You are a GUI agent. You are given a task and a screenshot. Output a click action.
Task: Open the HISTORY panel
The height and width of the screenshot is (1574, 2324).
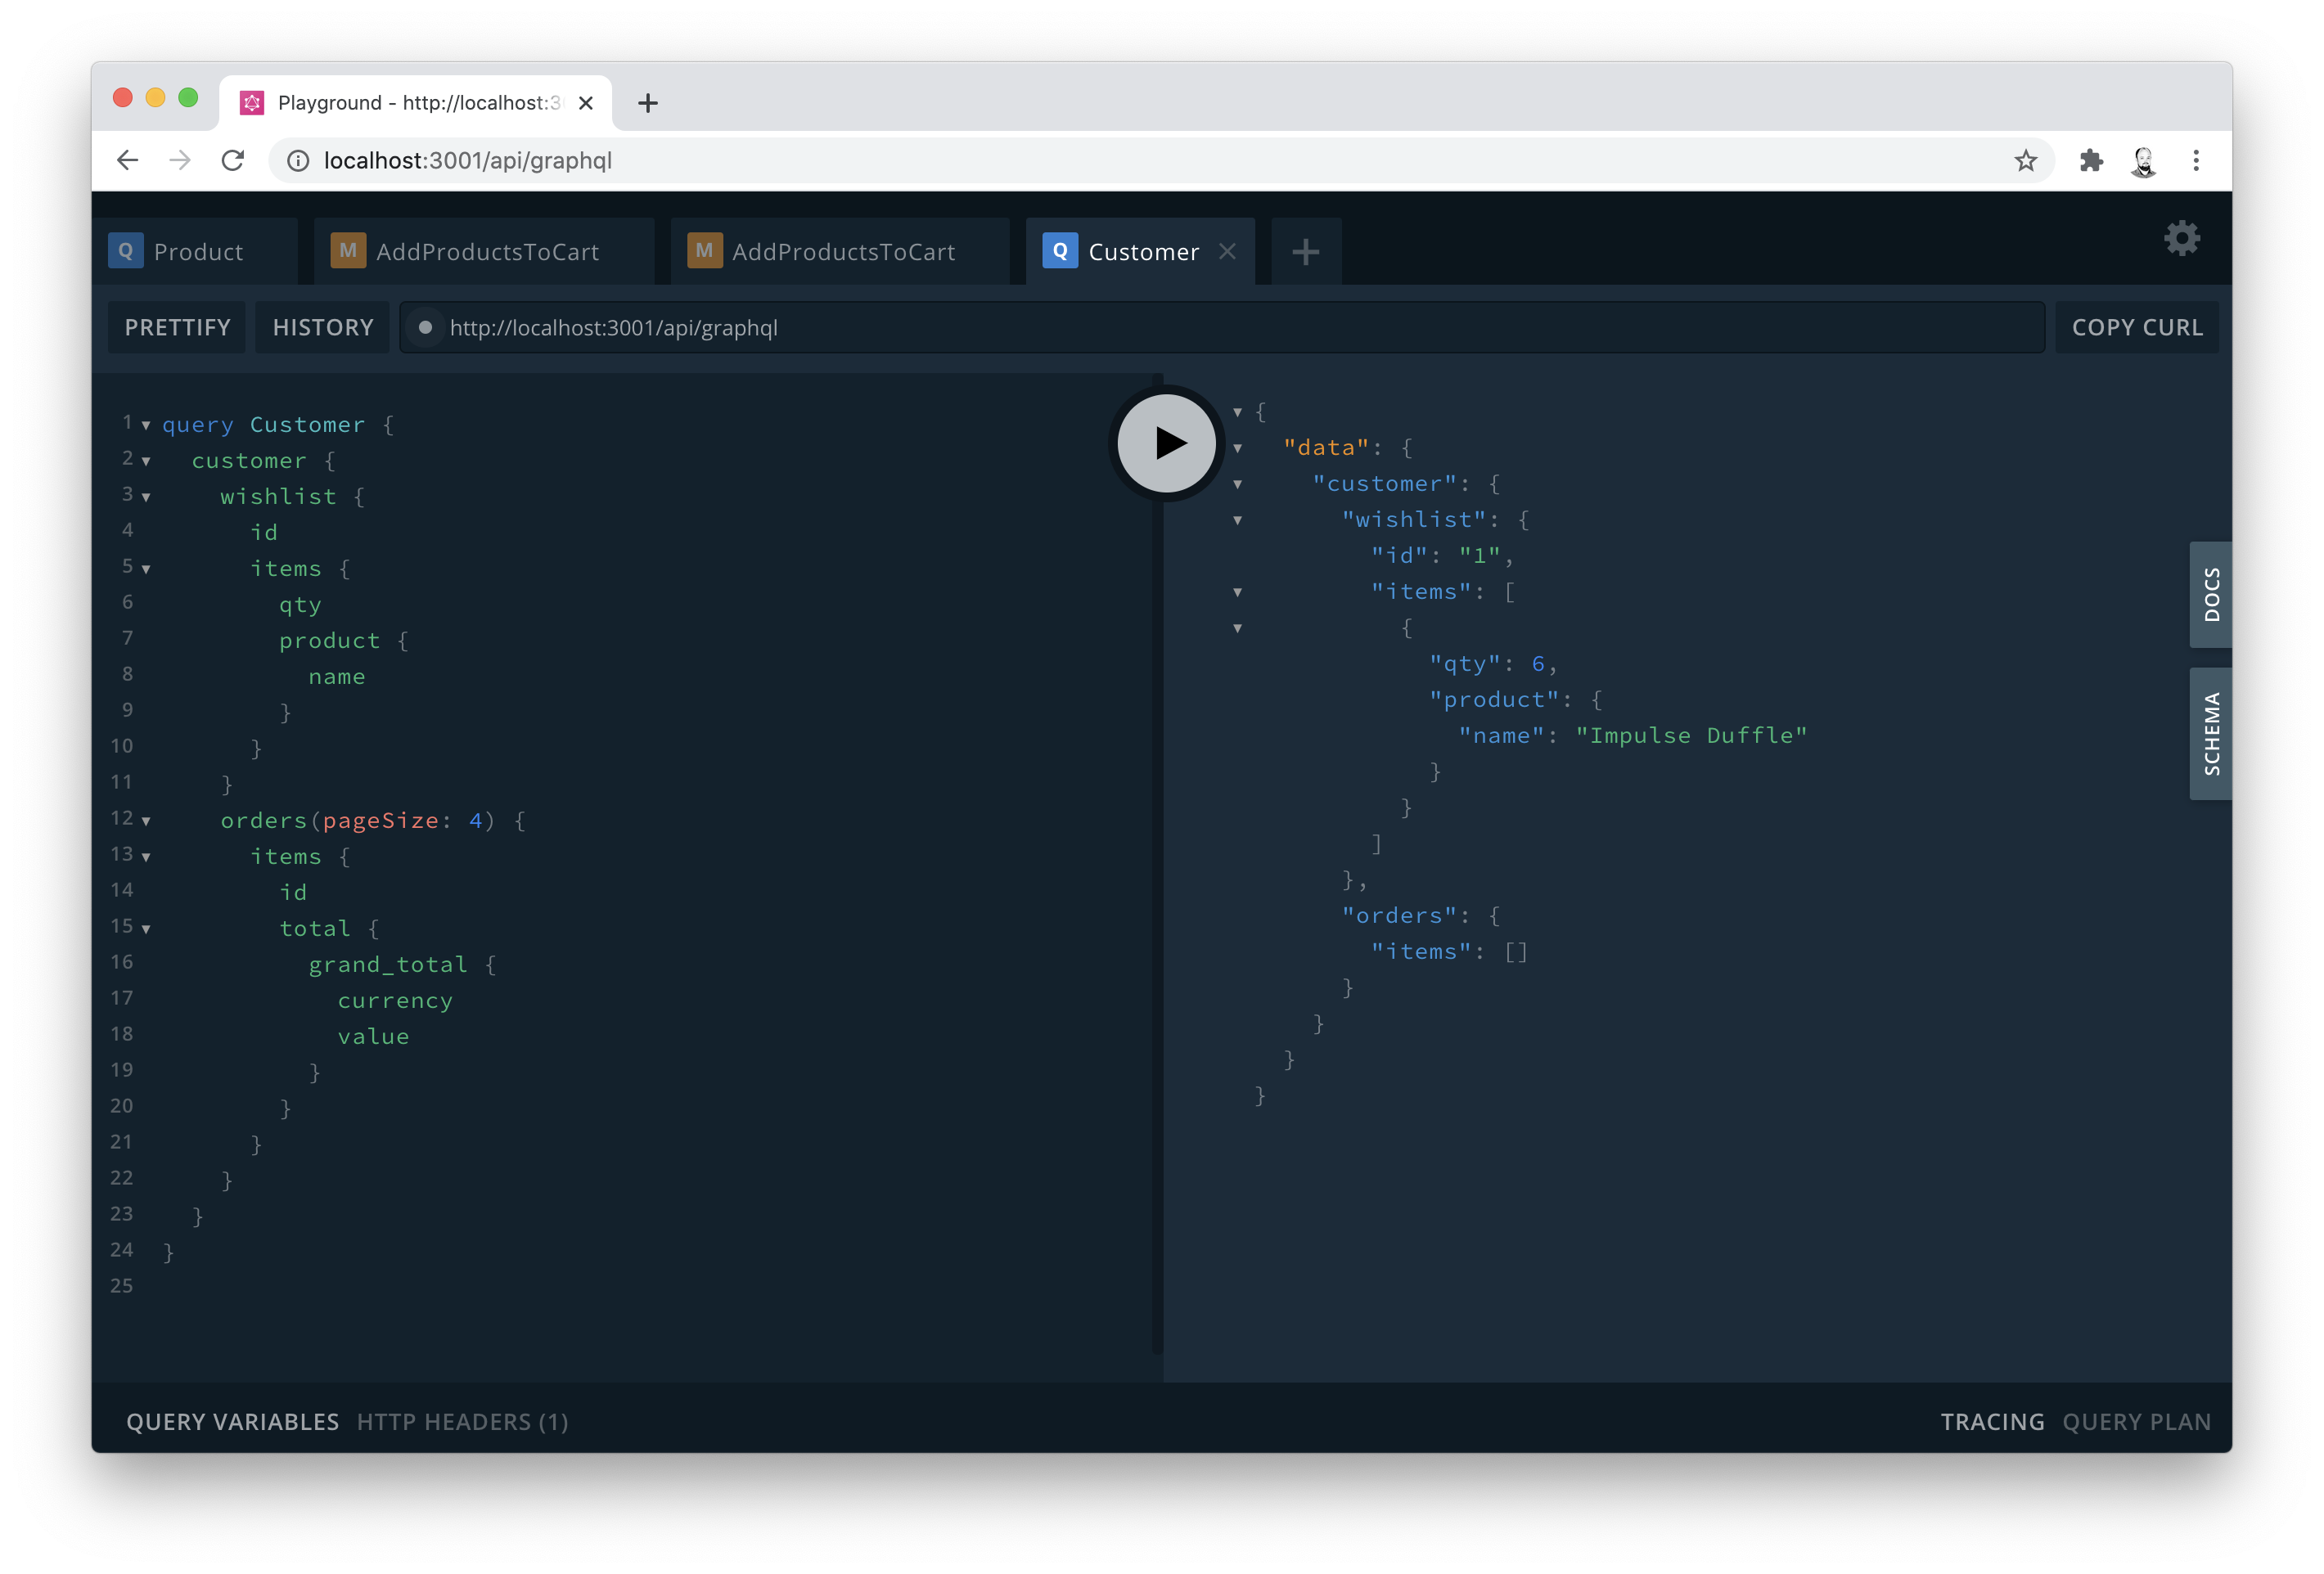click(x=323, y=326)
